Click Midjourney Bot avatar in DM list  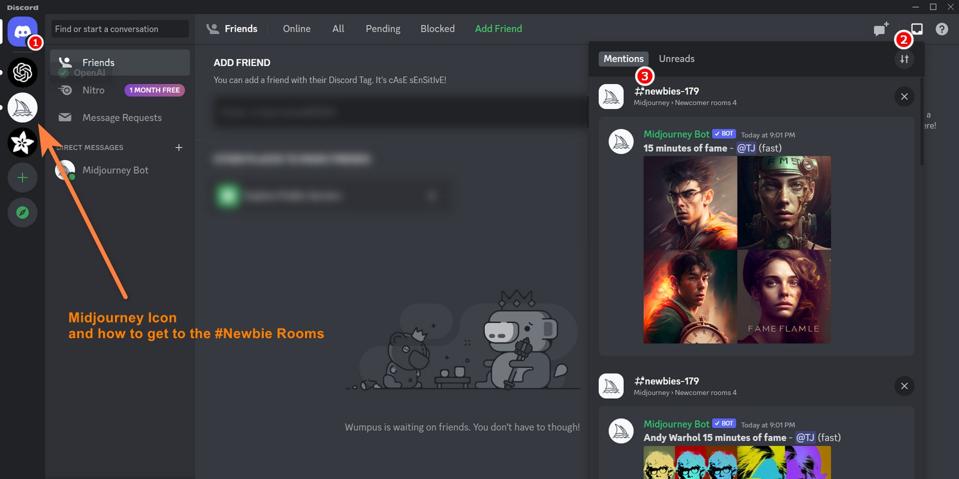(x=65, y=170)
